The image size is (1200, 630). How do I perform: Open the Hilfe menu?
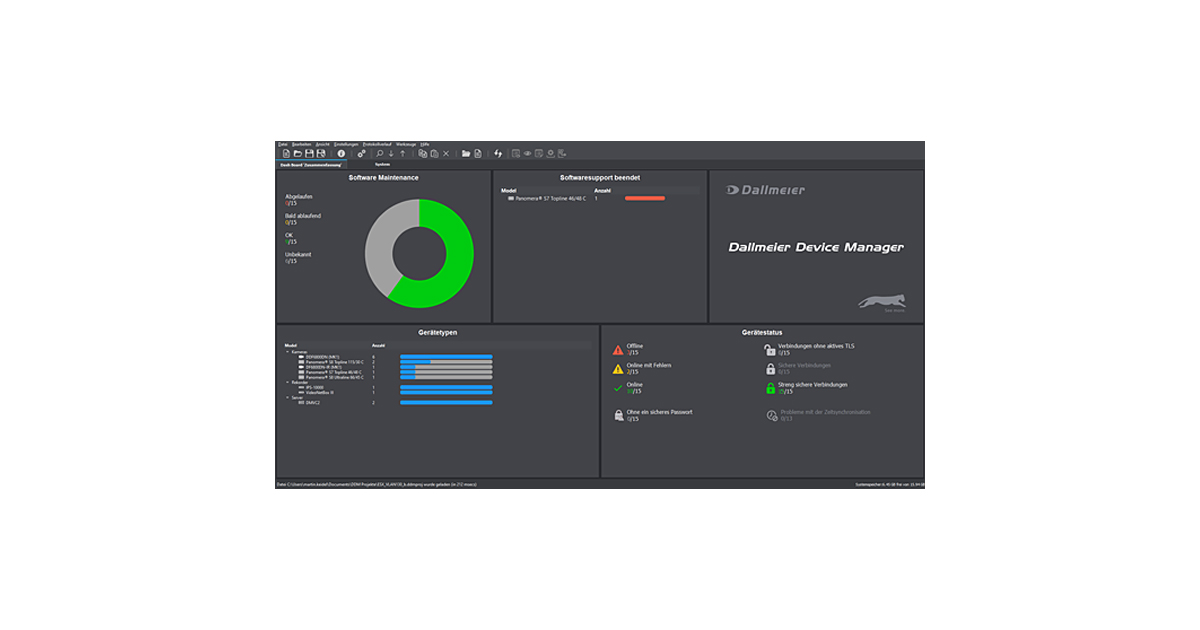click(425, 144)
